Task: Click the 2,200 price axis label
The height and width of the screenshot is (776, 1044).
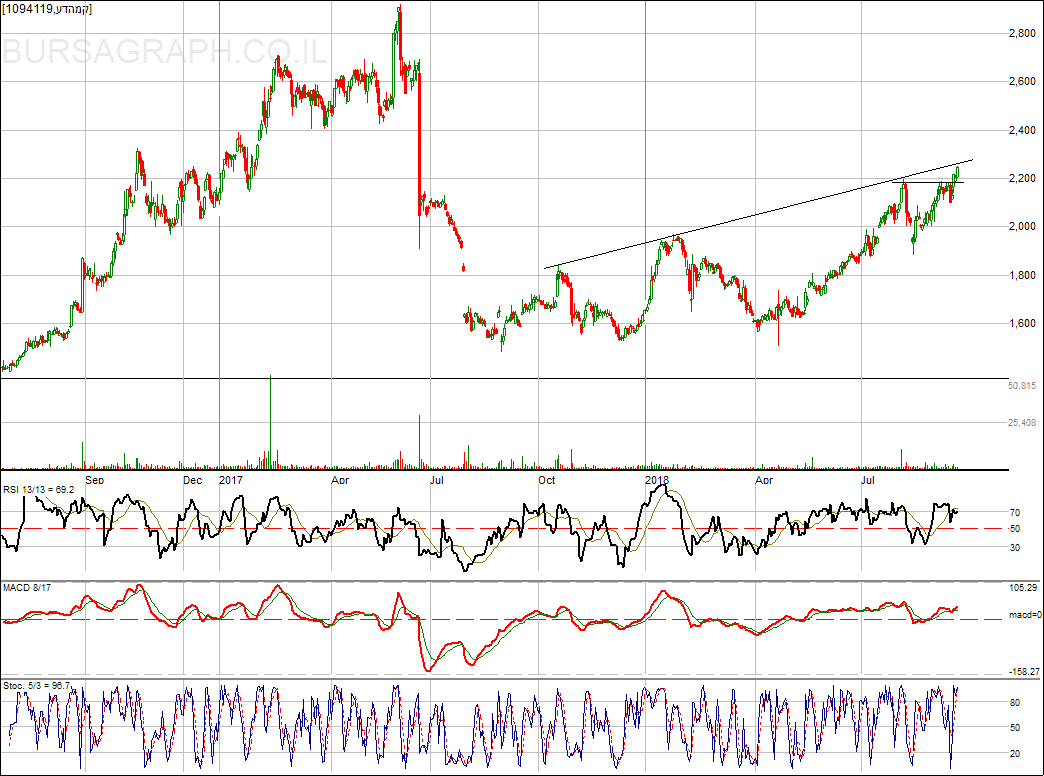Action: [x=1020, y=178]
